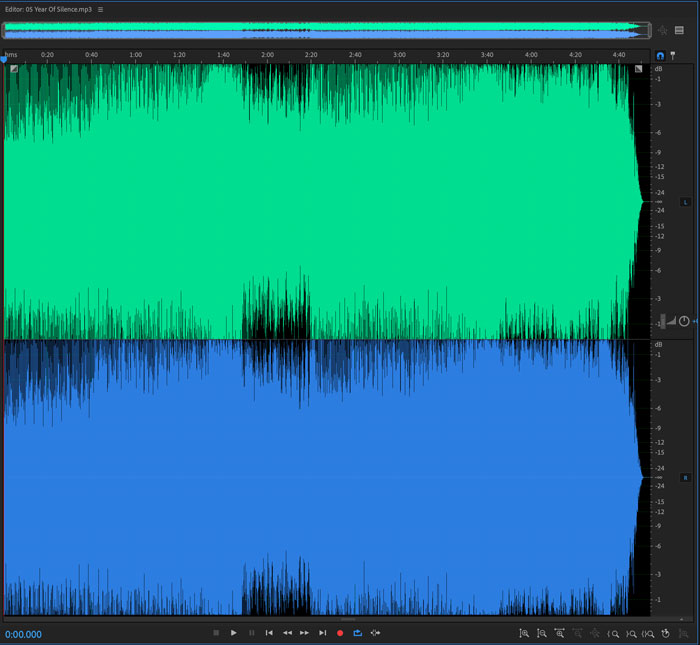The height and width of the screenshot is (645, 700).
Task: Click the 0:20 mark on time ruler
Action: (x=47, y=55)
